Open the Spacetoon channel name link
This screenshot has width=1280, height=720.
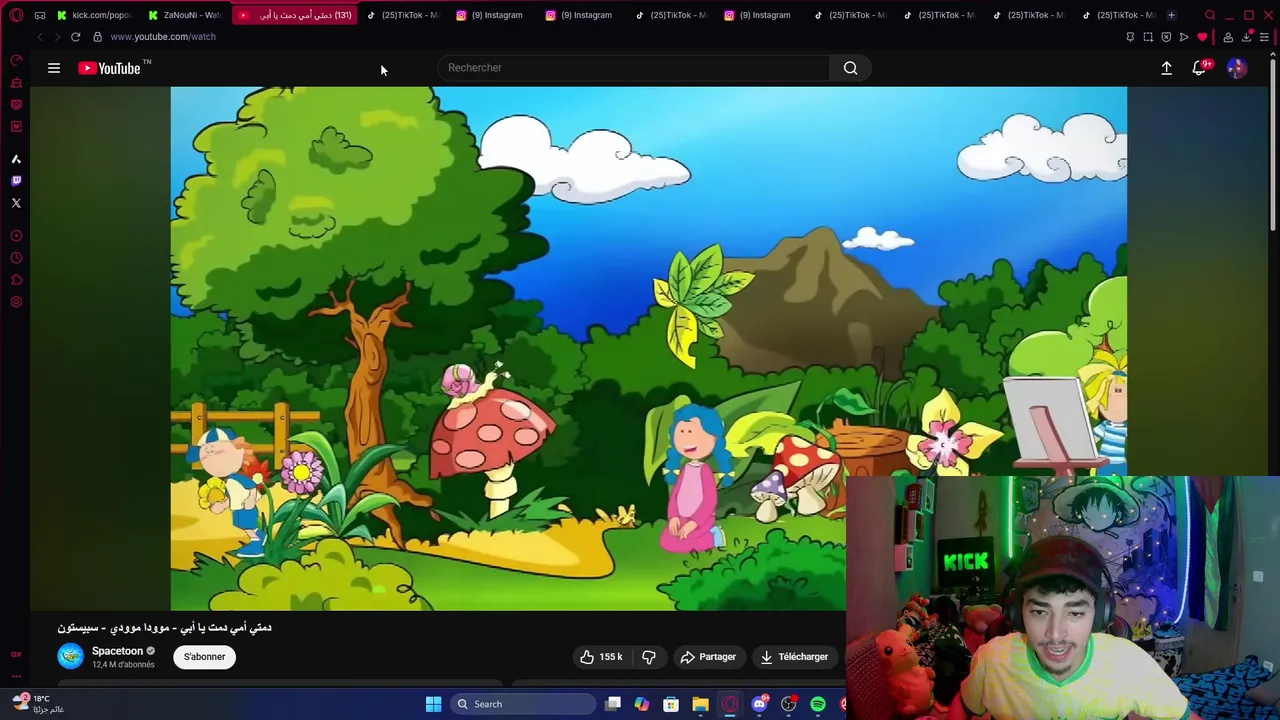point(117,651)
